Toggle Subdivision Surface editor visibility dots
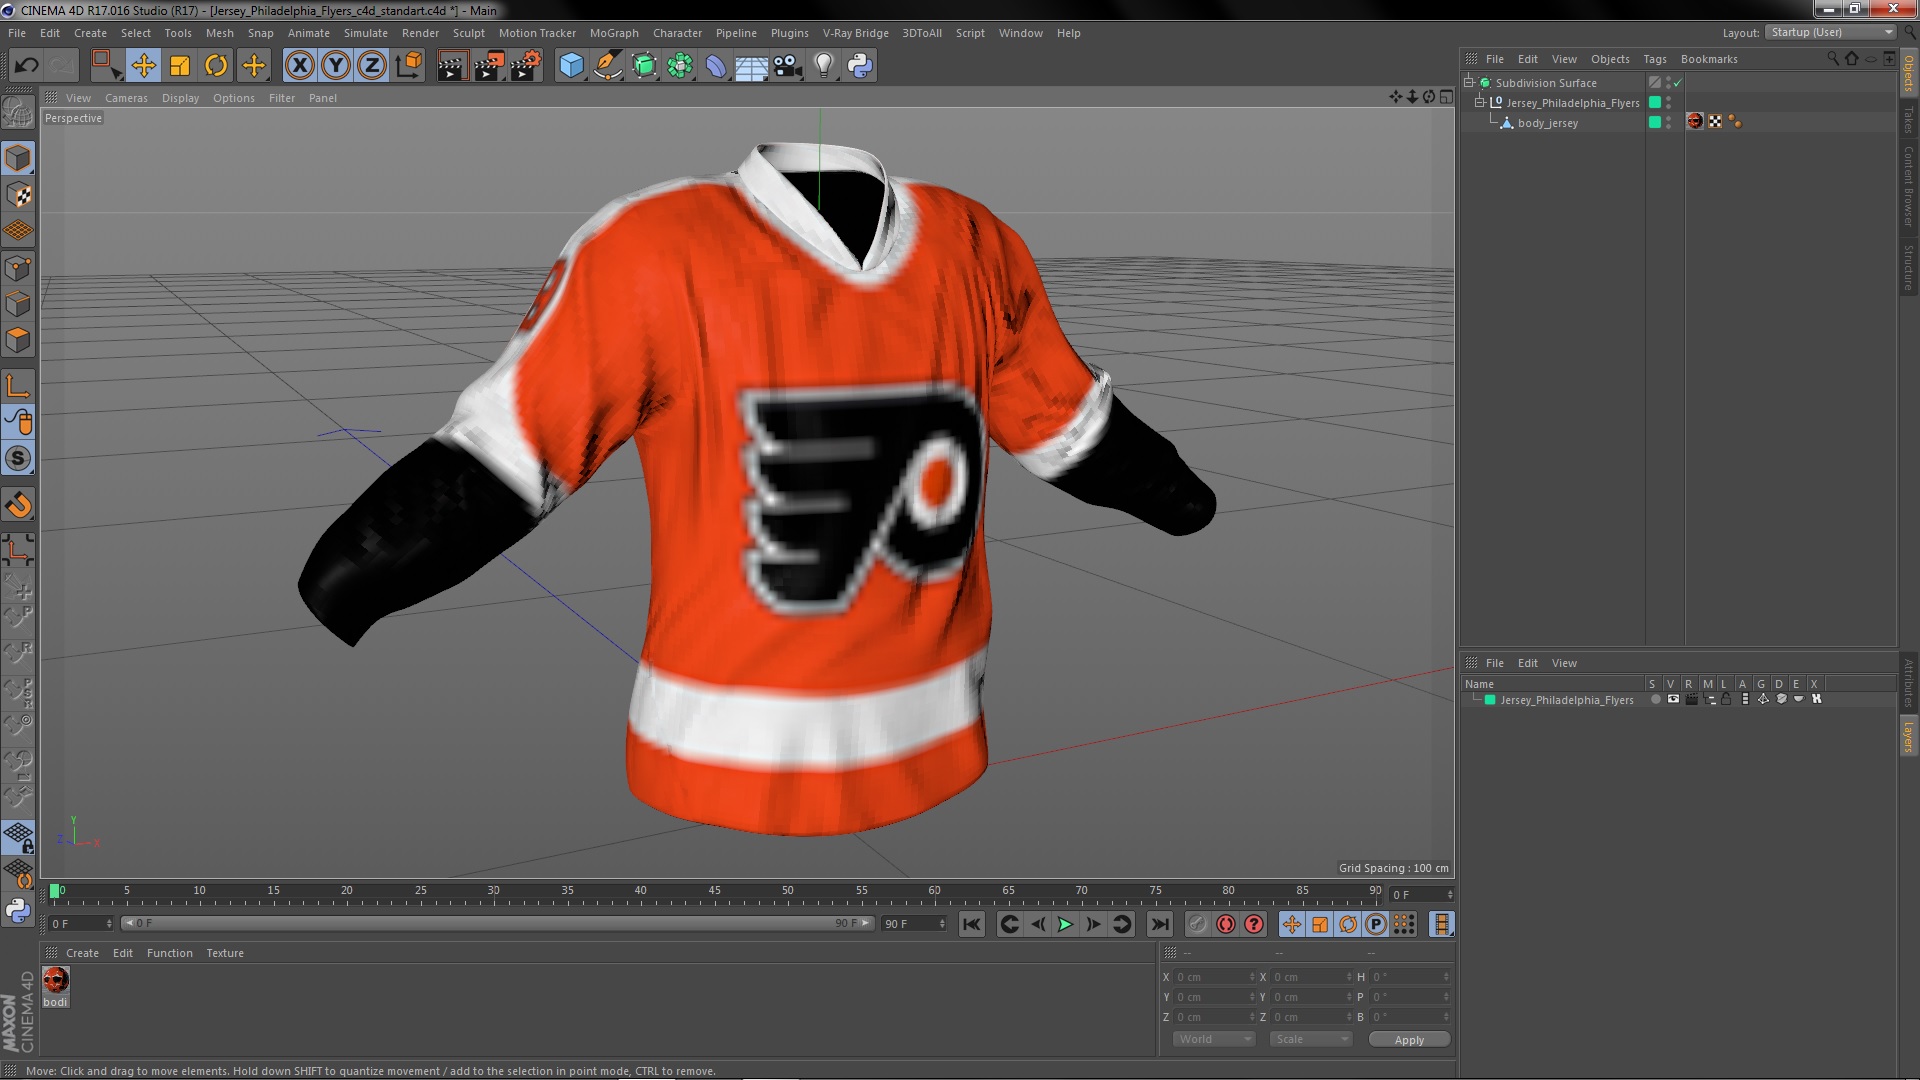The width and height of the screenshot is (1920, 1080). point(1668,83)
